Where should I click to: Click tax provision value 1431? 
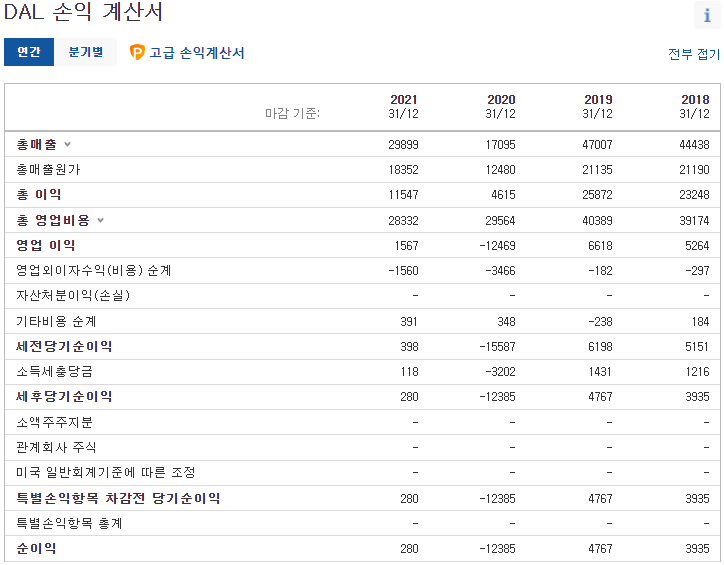pyautogui.click(x=600, y=372)
